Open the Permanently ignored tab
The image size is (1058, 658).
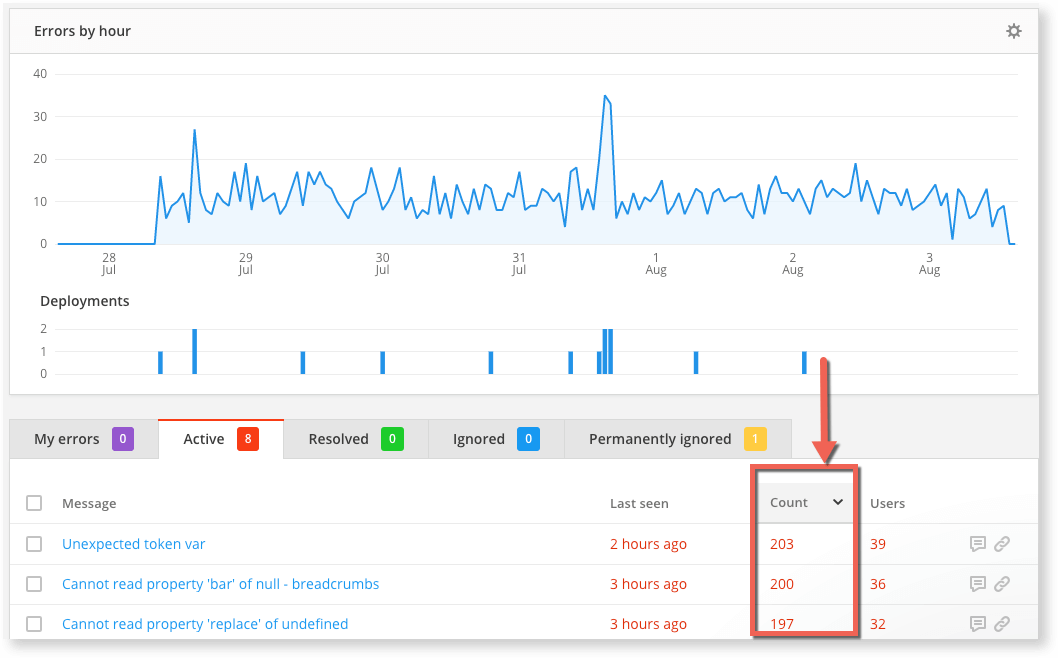pyautogui.click(x=660, y=438)
